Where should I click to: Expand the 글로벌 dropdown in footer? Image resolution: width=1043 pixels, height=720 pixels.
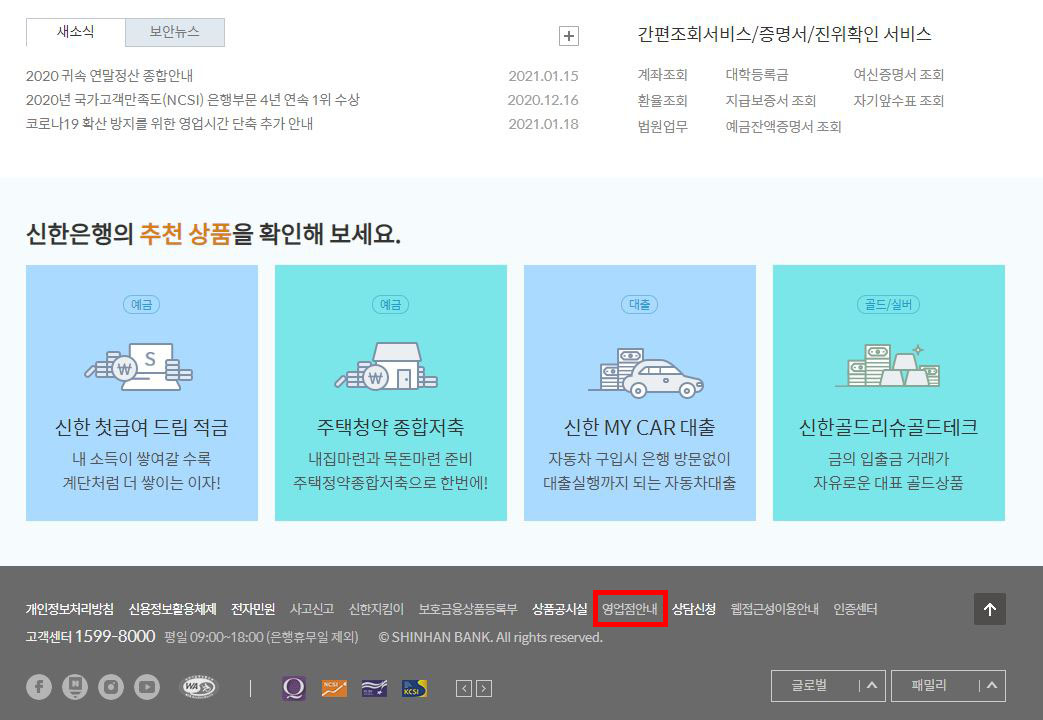[x=828, y=685]
